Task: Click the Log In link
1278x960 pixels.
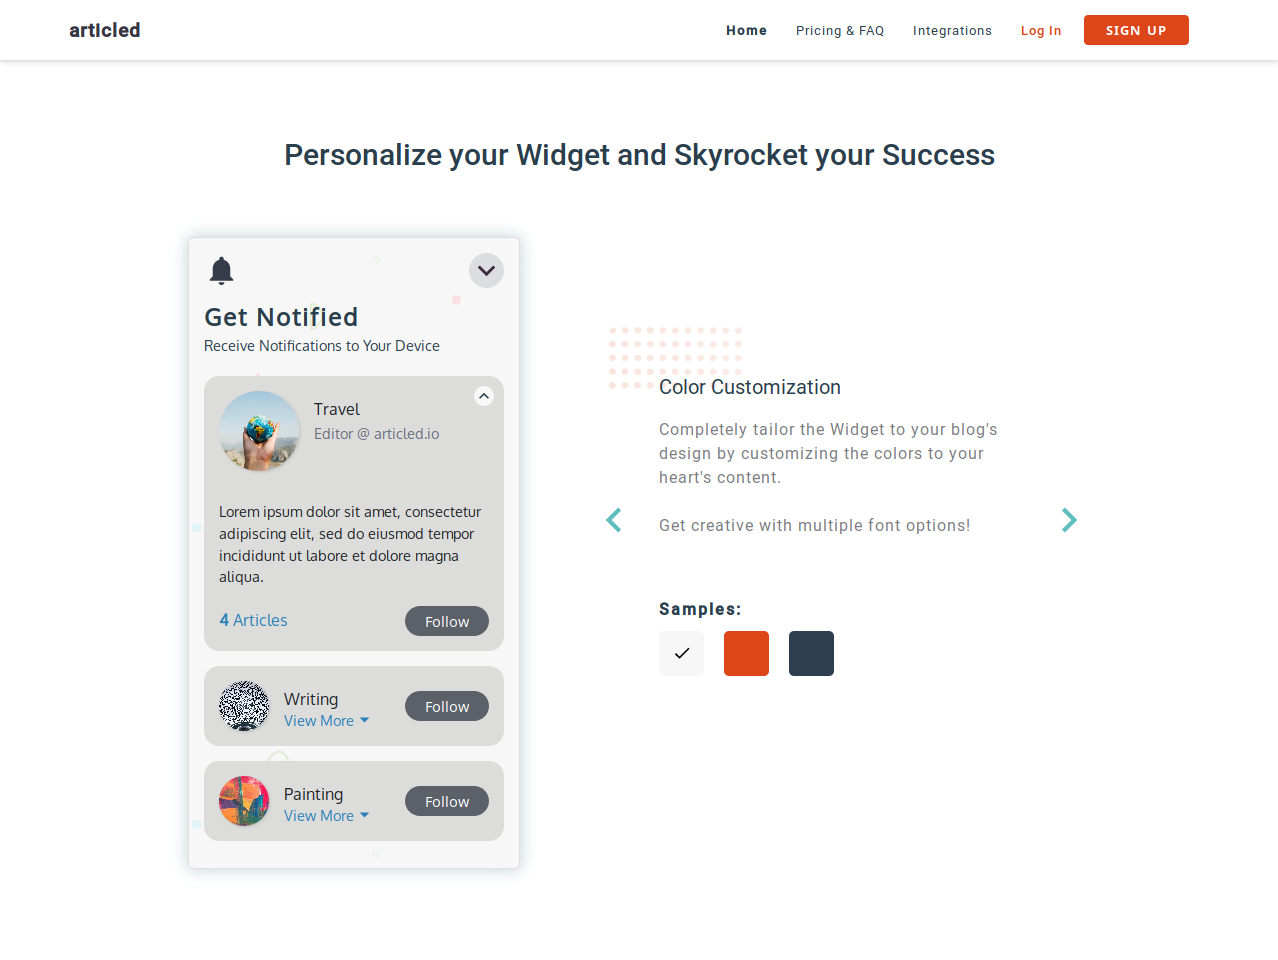Action: pos(1041,31)
